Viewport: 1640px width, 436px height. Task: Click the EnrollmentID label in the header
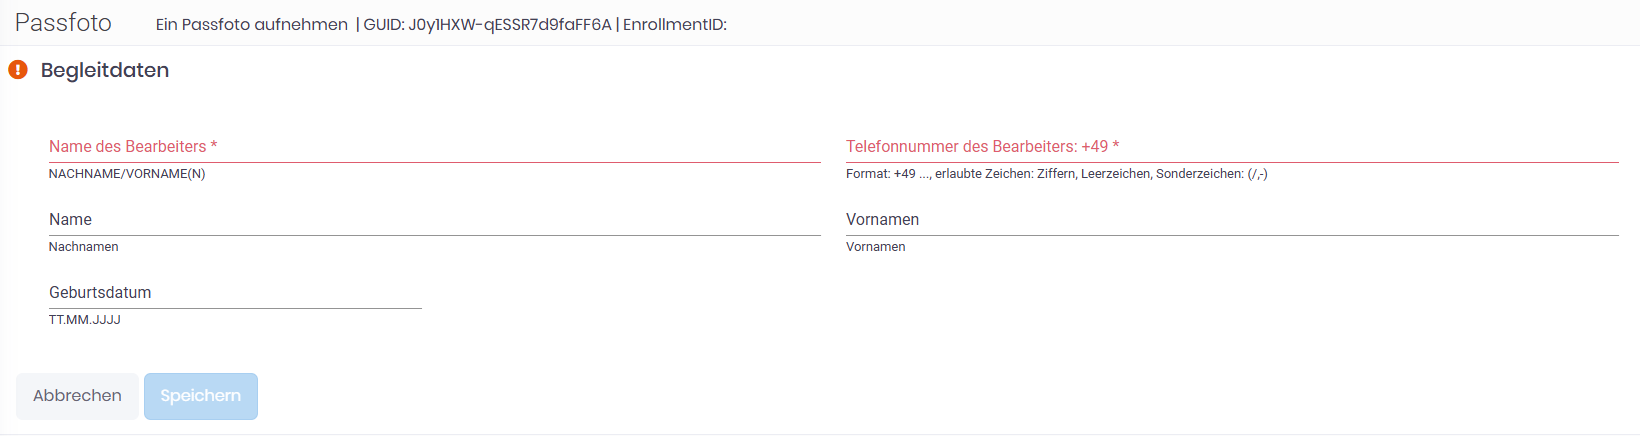(x=675, y=25)
